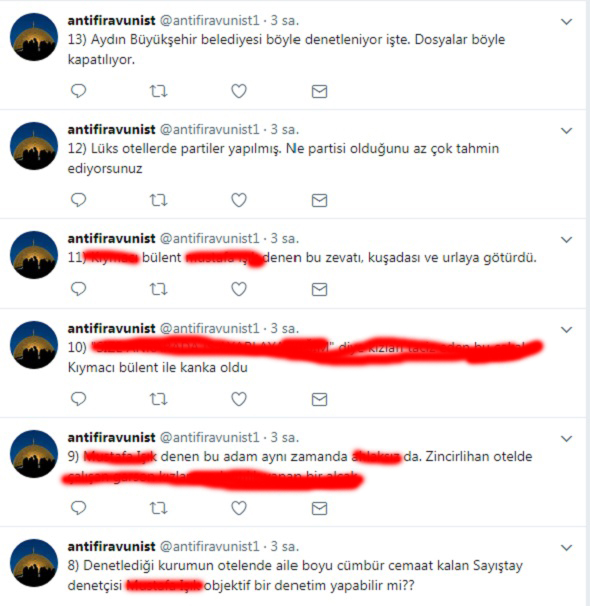Open the chevron menu on tweet 8
The height and width of the screenshot is (606, 590).
tap(566, 548)
